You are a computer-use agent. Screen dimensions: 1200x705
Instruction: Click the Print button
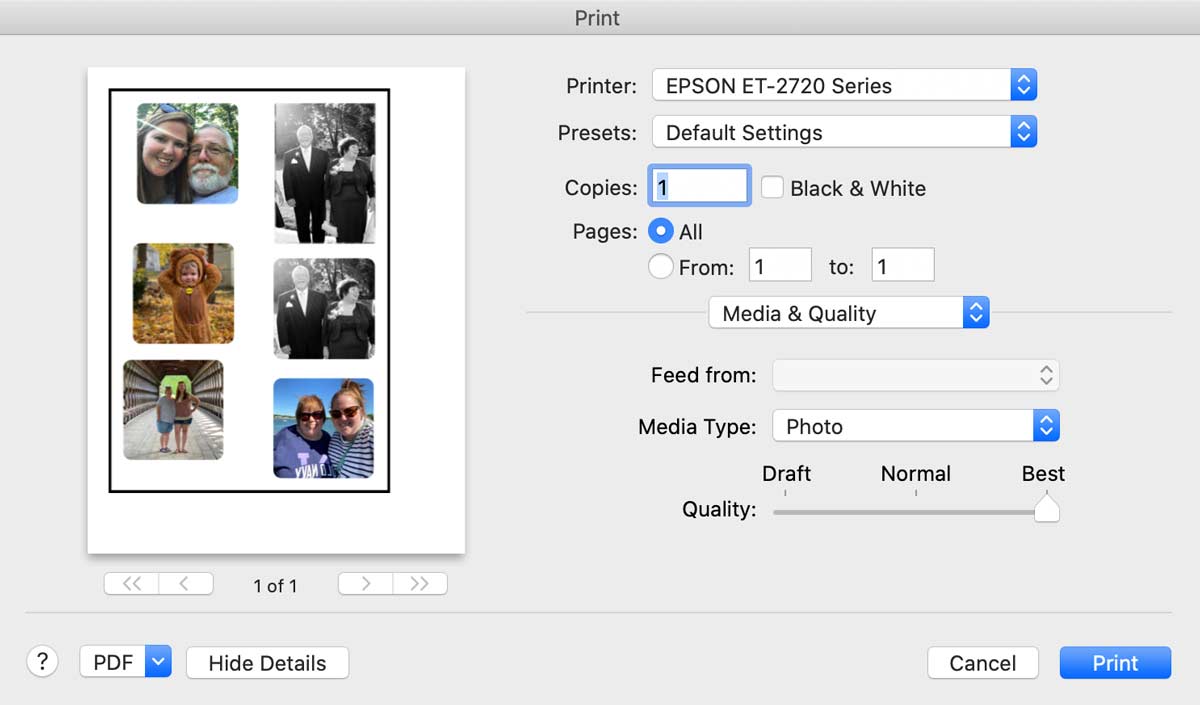click(1115, 663)
